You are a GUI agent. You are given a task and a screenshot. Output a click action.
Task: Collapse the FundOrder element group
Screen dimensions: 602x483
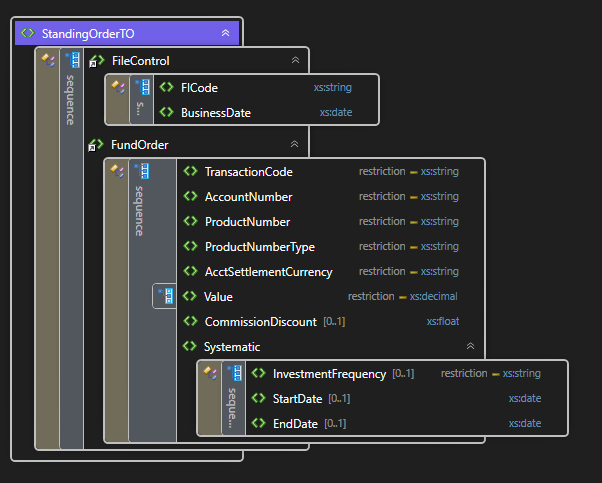coord(294,145)
